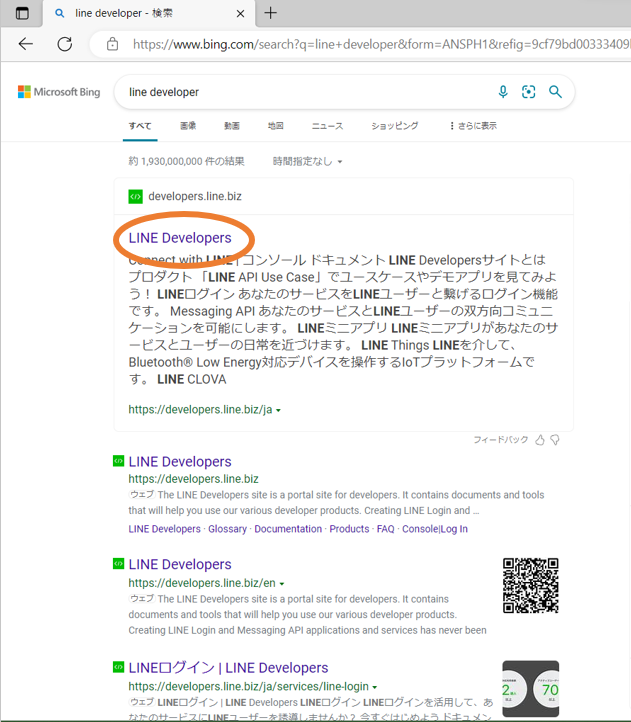Viewport: 631px width, 722px height.
Task: Open the Console|Log In sublink
Action: pyautogui.click(x=435, y=529)
